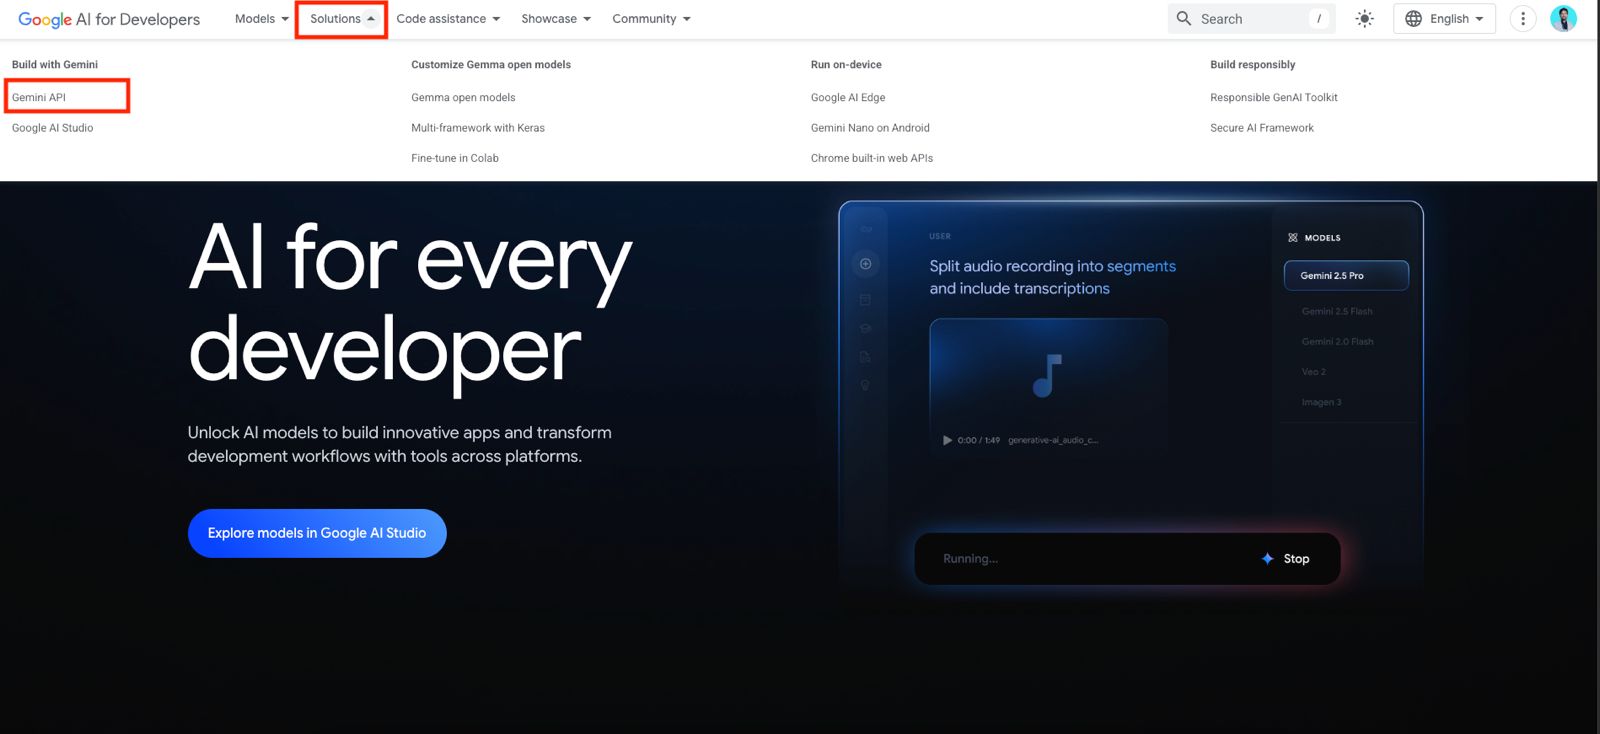Image resolution: width=1600 pixels, height=734 pixels.
Task: Click the play icon on audio clip
Action: [x=947, y=440]
